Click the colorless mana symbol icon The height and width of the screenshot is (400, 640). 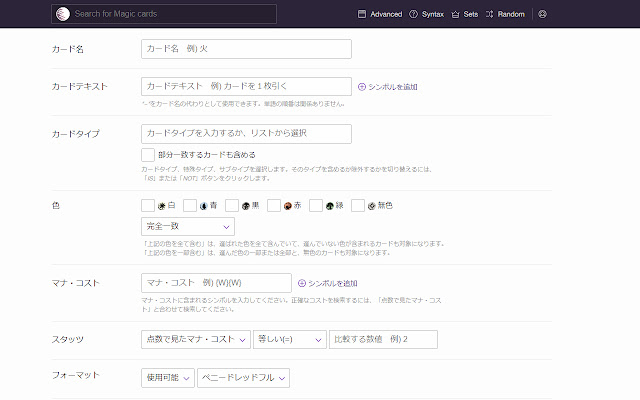[x=371, y=206]
